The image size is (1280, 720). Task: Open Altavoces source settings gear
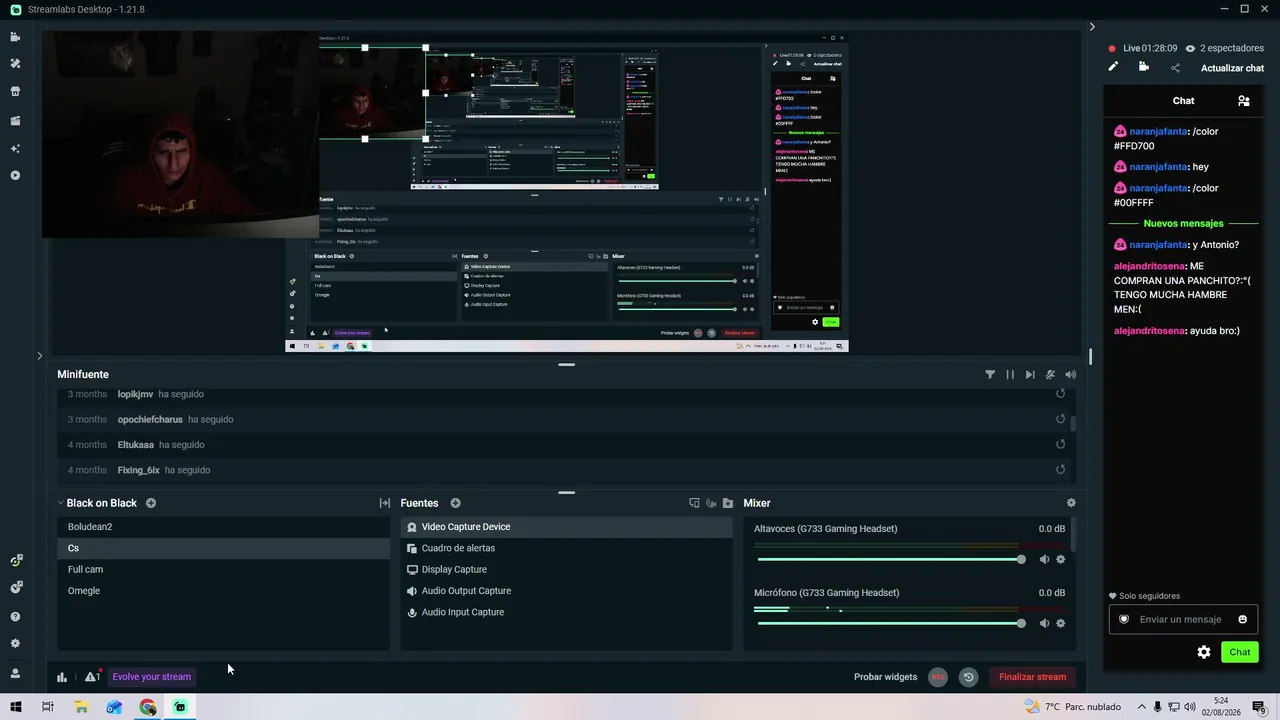pos(1061,559)
